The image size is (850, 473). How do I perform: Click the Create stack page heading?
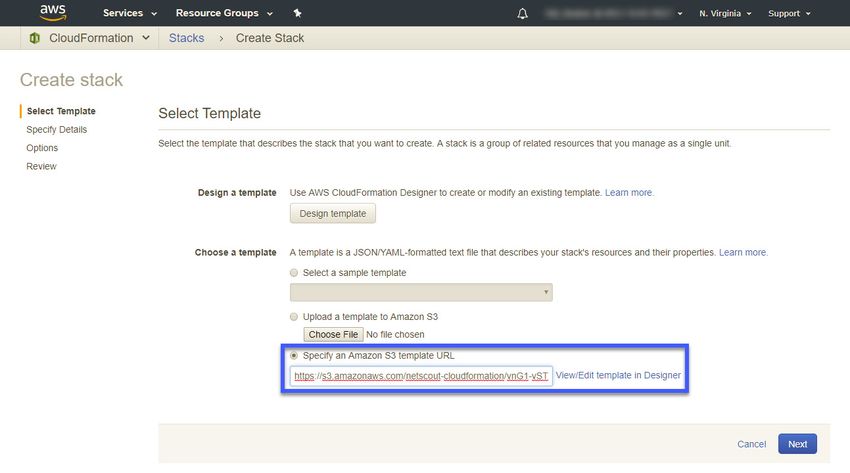click(72, 80)
